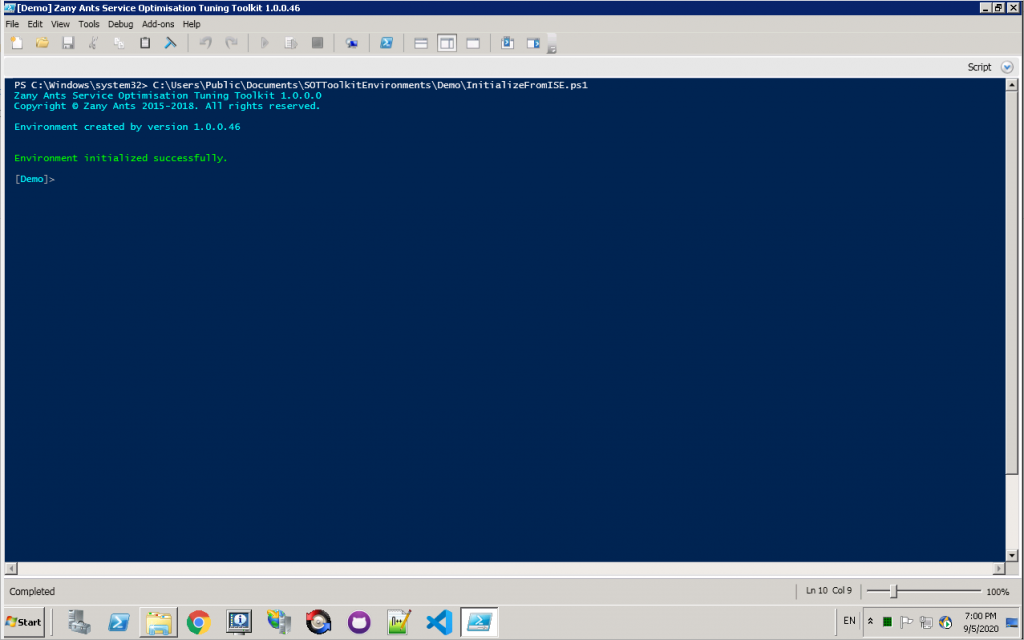Viewport: 1024px width, 640px height.
Task: Open the purple cat app taskbar icon
Action: coord(359,622)
